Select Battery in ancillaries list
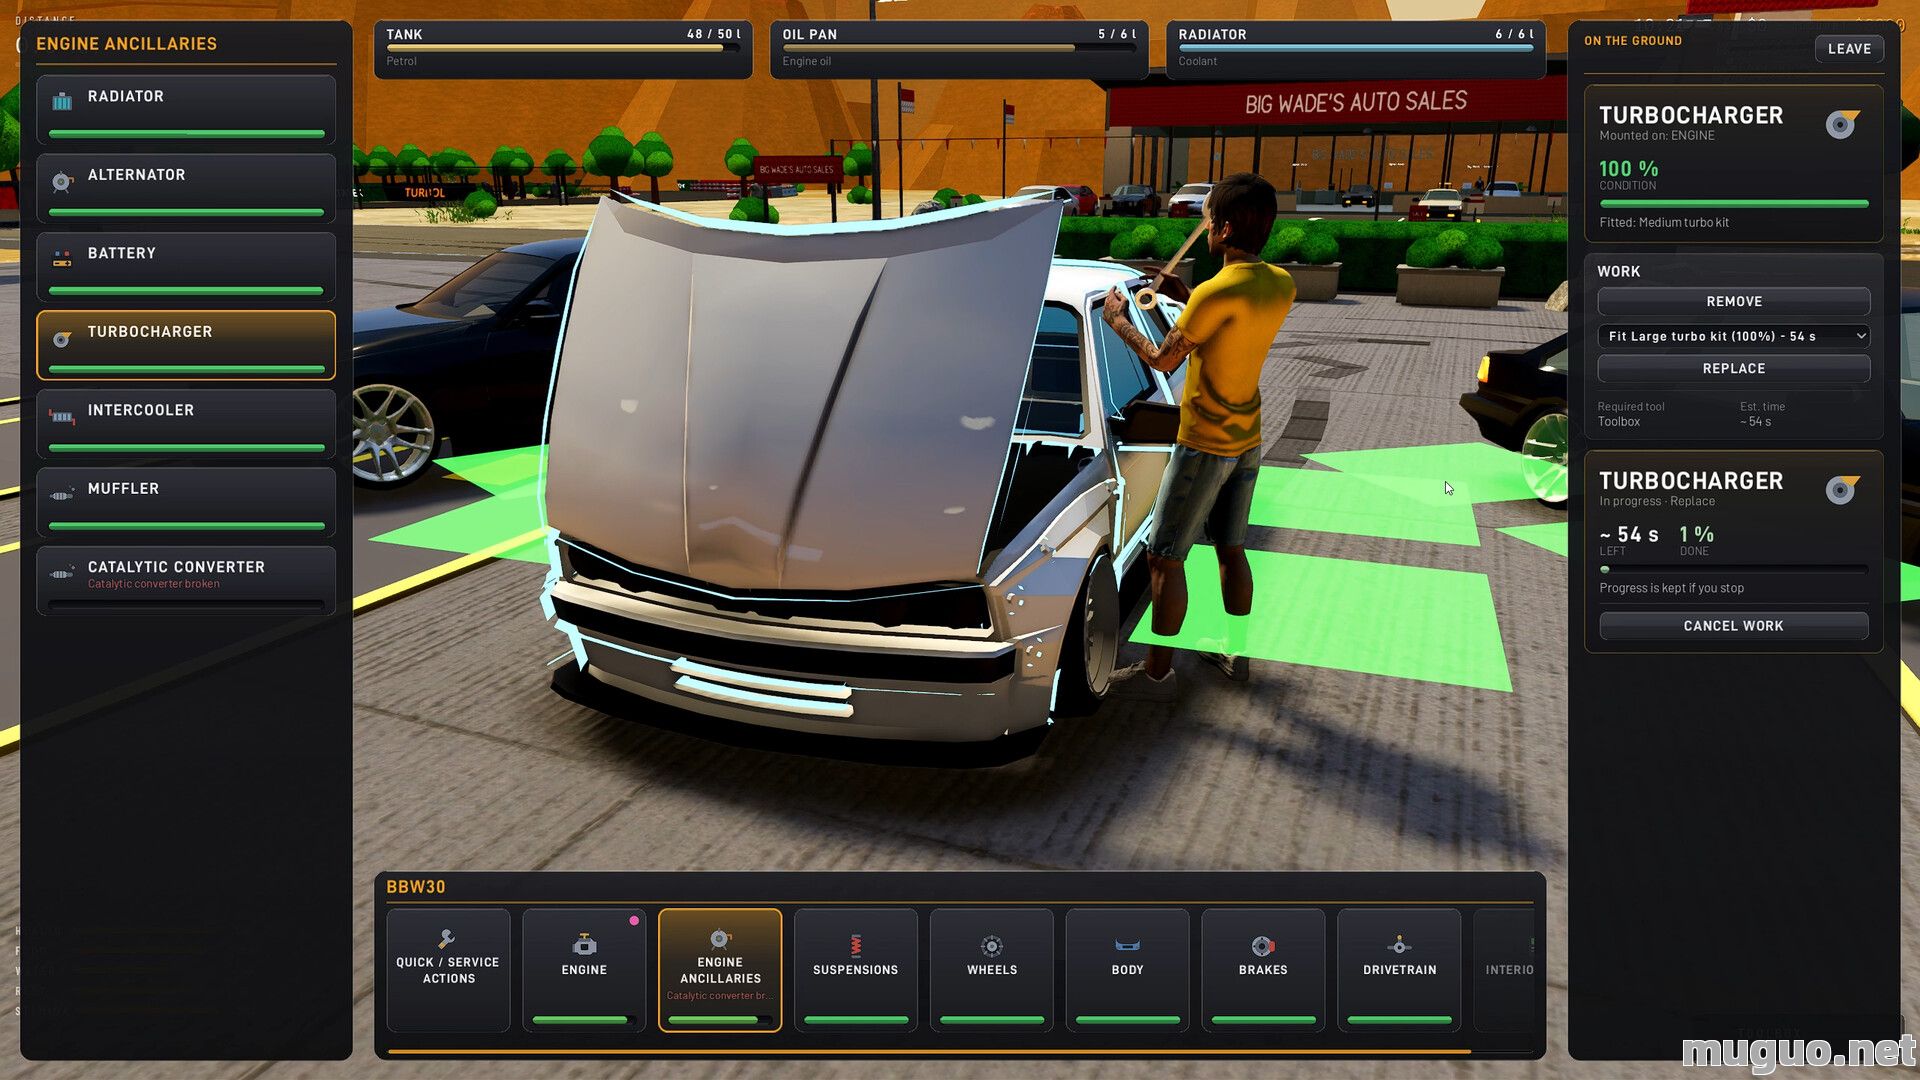The width and height of the screenshot is (1920, 1080). coord(186,266)
